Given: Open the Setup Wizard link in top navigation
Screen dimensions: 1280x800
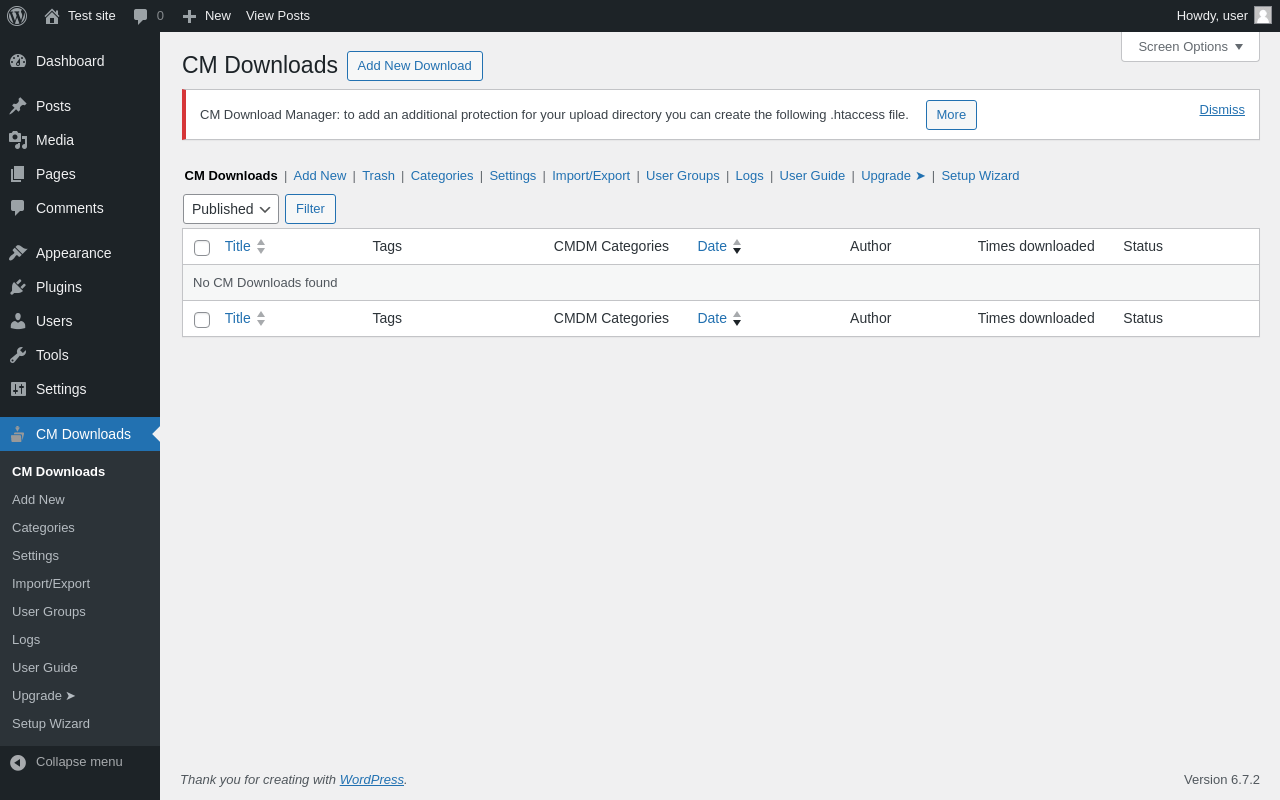Looking at the screenshot, I should pyautogui.click(x=980, y=176).
